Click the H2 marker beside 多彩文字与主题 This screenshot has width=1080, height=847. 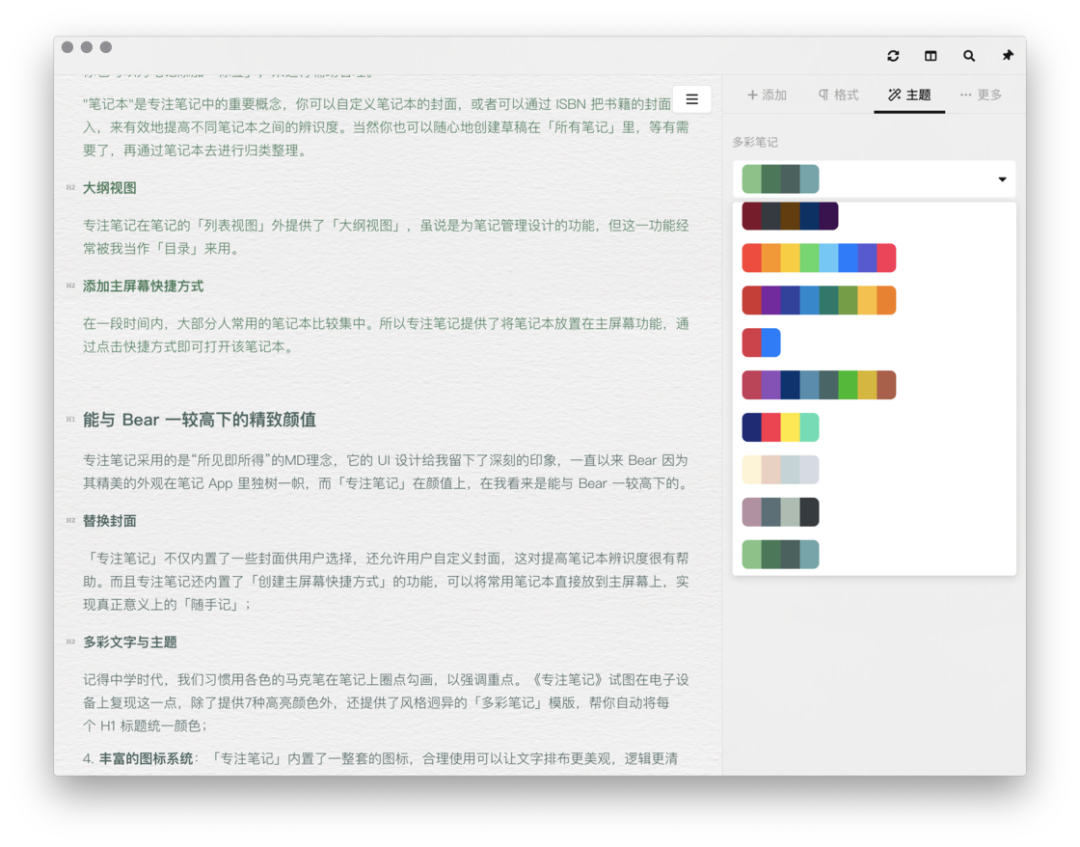point(70,641)
